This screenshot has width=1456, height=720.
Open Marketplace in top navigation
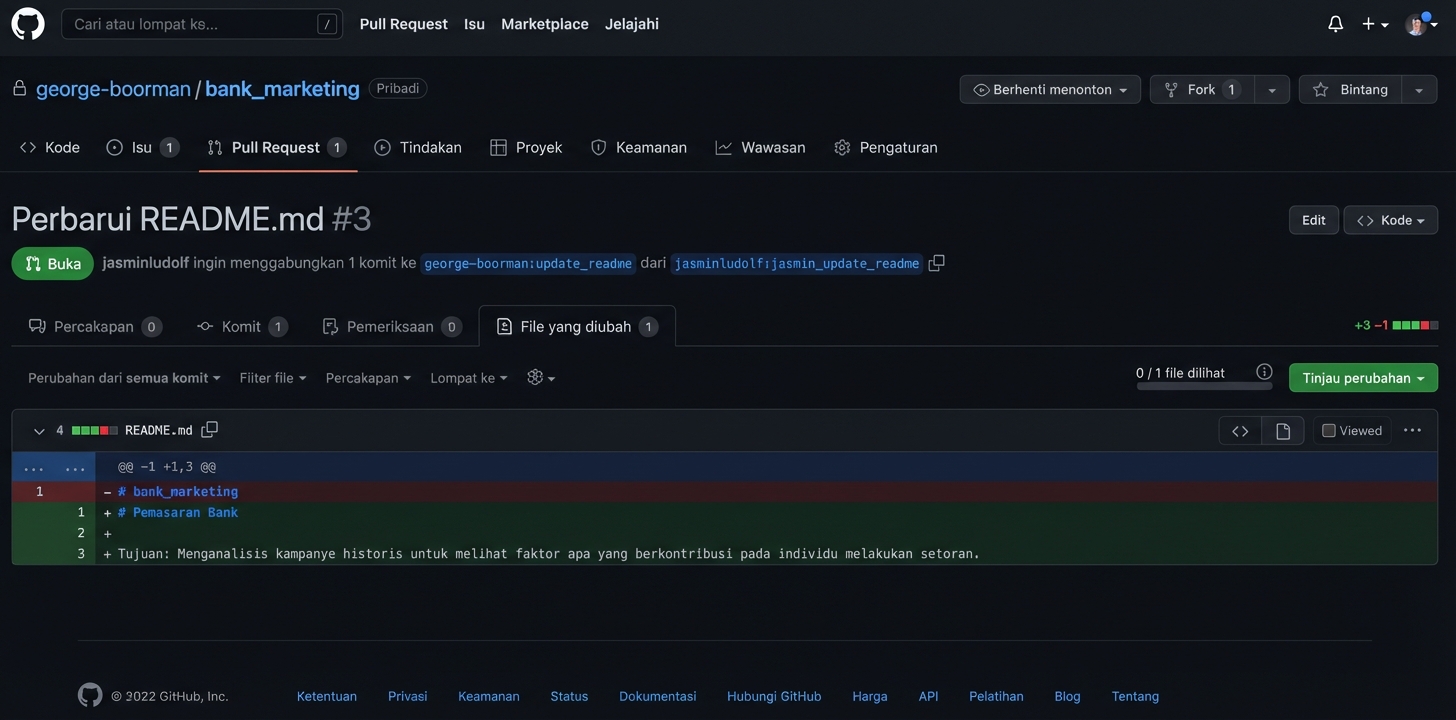pos(545,24)
